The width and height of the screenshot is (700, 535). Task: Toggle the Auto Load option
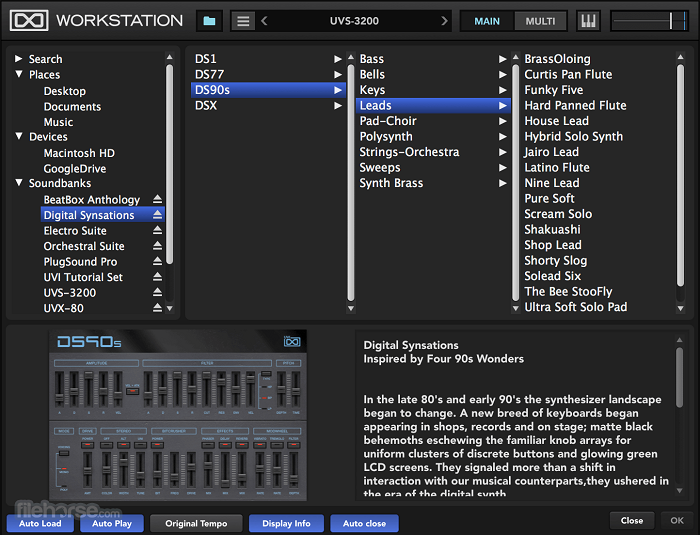(x=39, y=523)
